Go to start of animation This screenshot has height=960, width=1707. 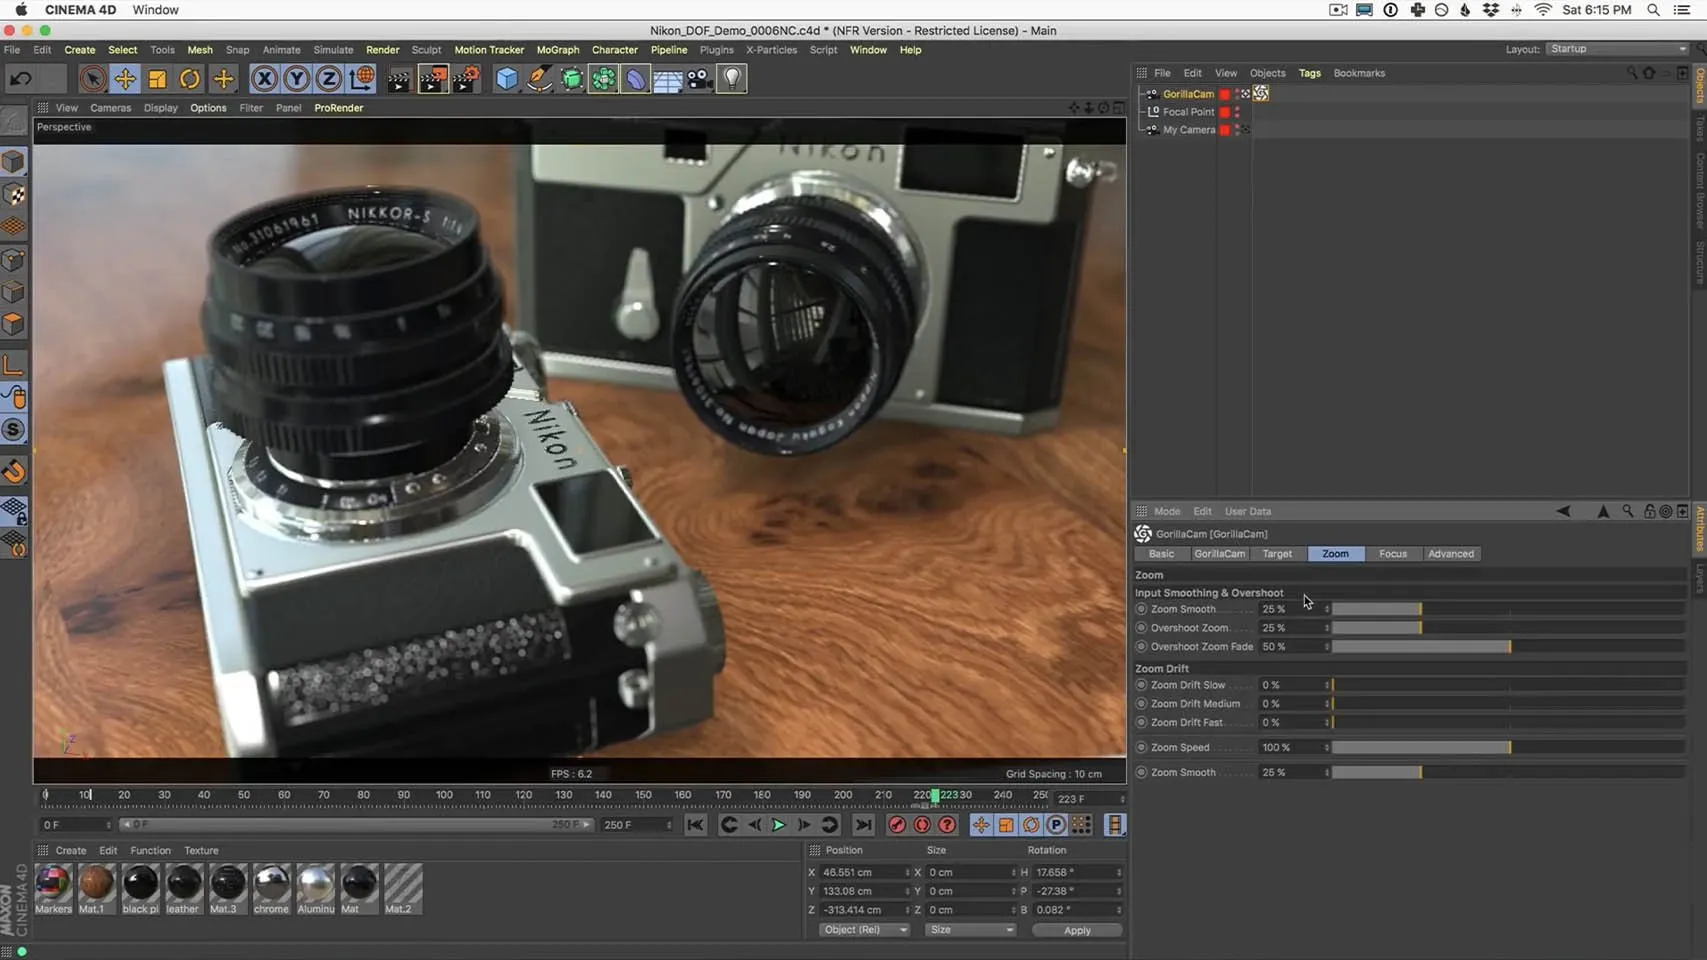[695, 825]
